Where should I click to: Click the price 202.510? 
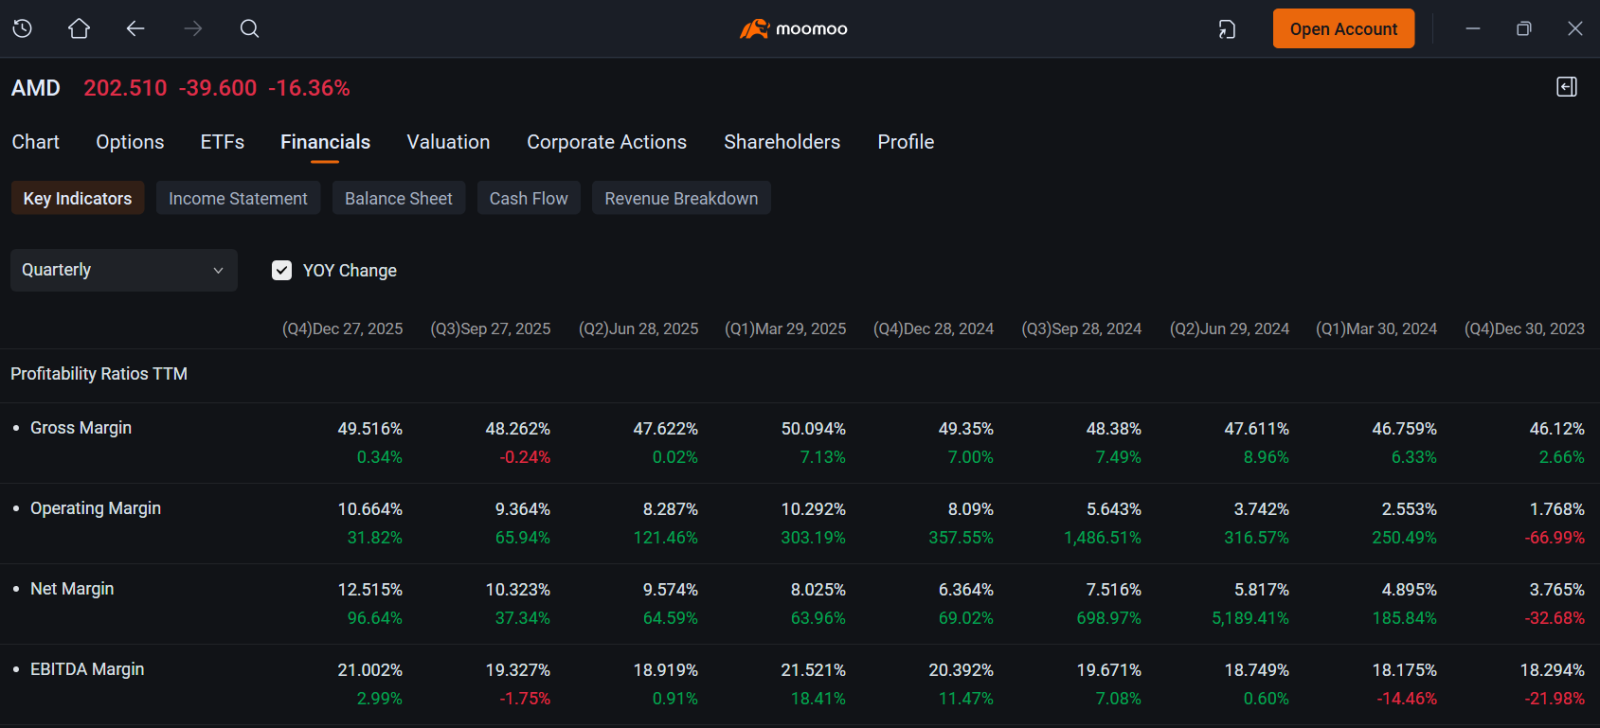pos(125,88)
